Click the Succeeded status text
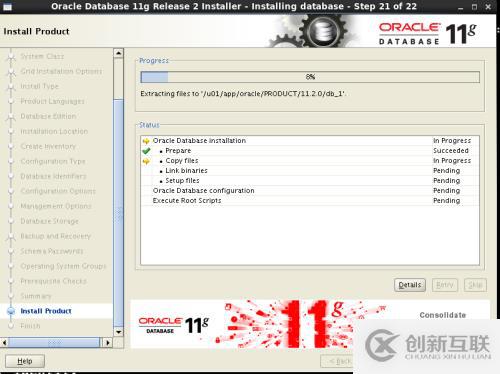Image resolution: width=500 pixels, height=374 pixels. coord(451,151)
